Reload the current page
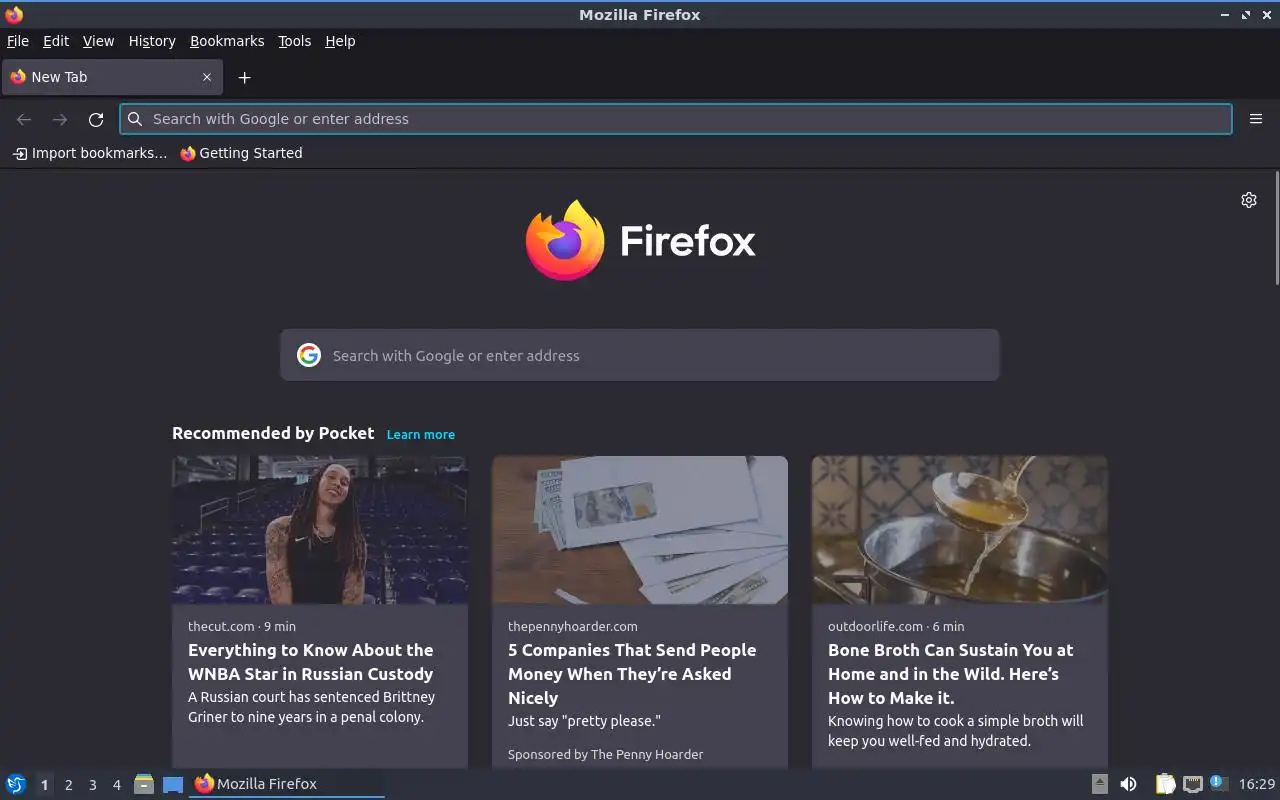1280x800 pixels. [96, 119]
